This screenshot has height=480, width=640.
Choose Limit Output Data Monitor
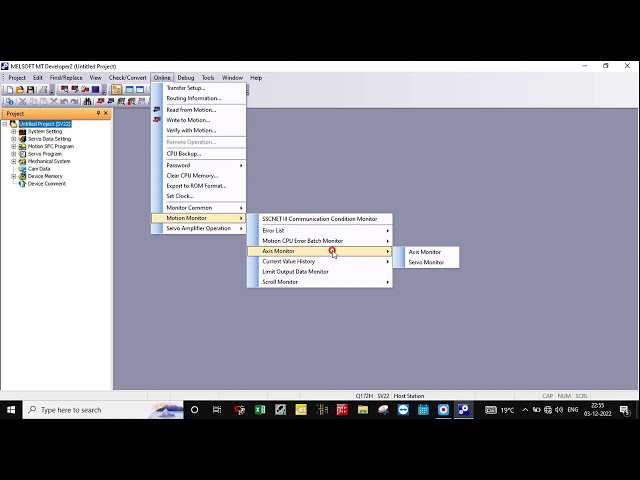[320, 271]
